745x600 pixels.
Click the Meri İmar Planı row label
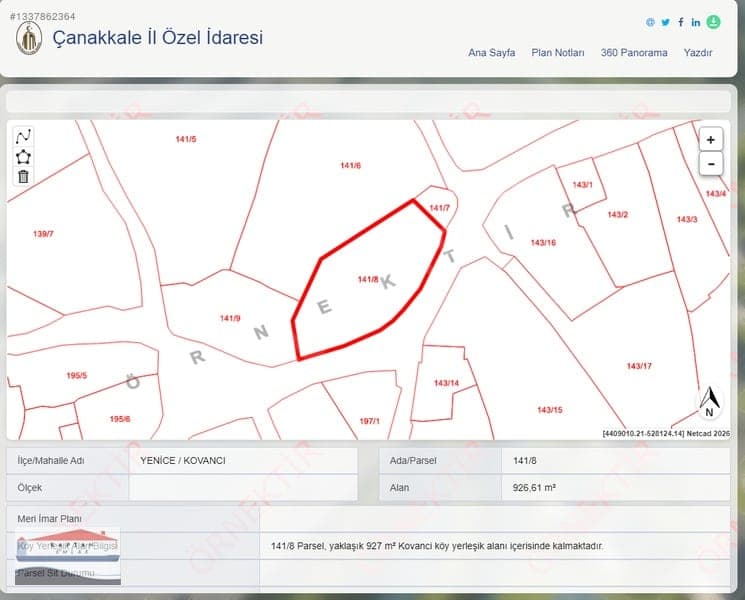[x=49, y=519]
